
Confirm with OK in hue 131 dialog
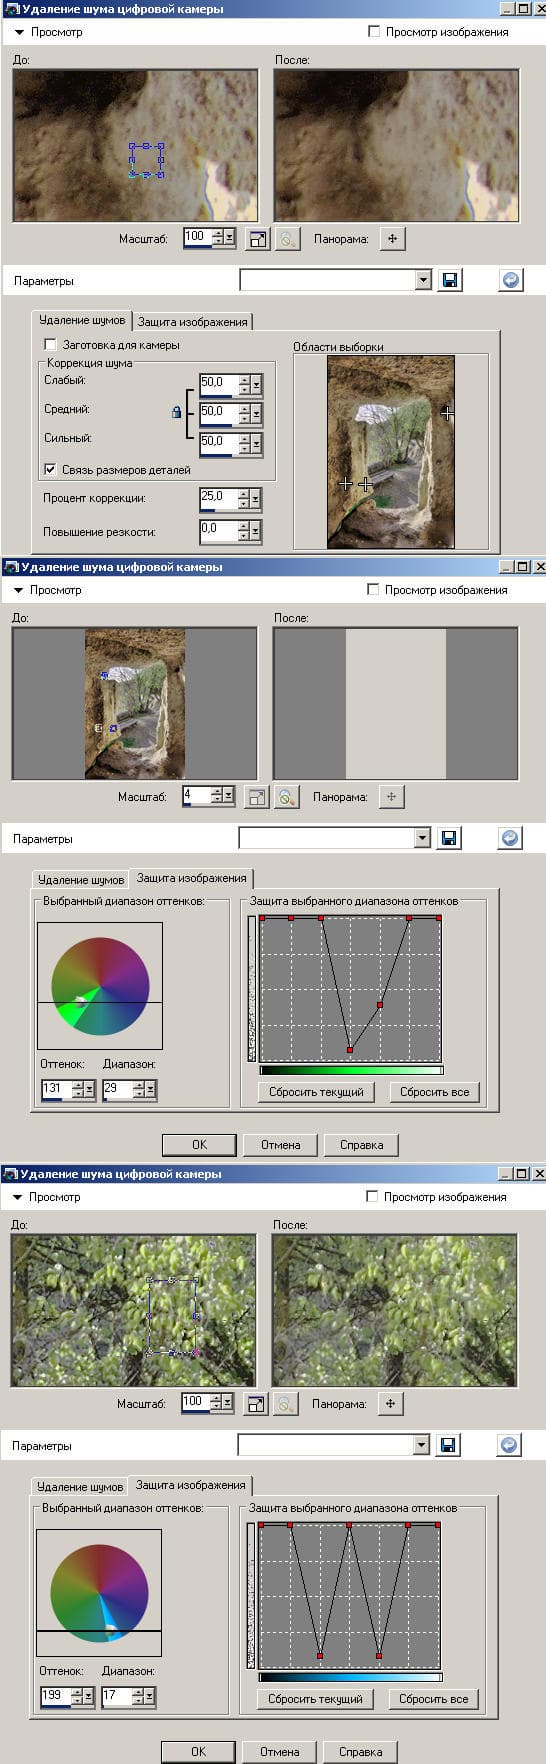tap(199, 1145)
